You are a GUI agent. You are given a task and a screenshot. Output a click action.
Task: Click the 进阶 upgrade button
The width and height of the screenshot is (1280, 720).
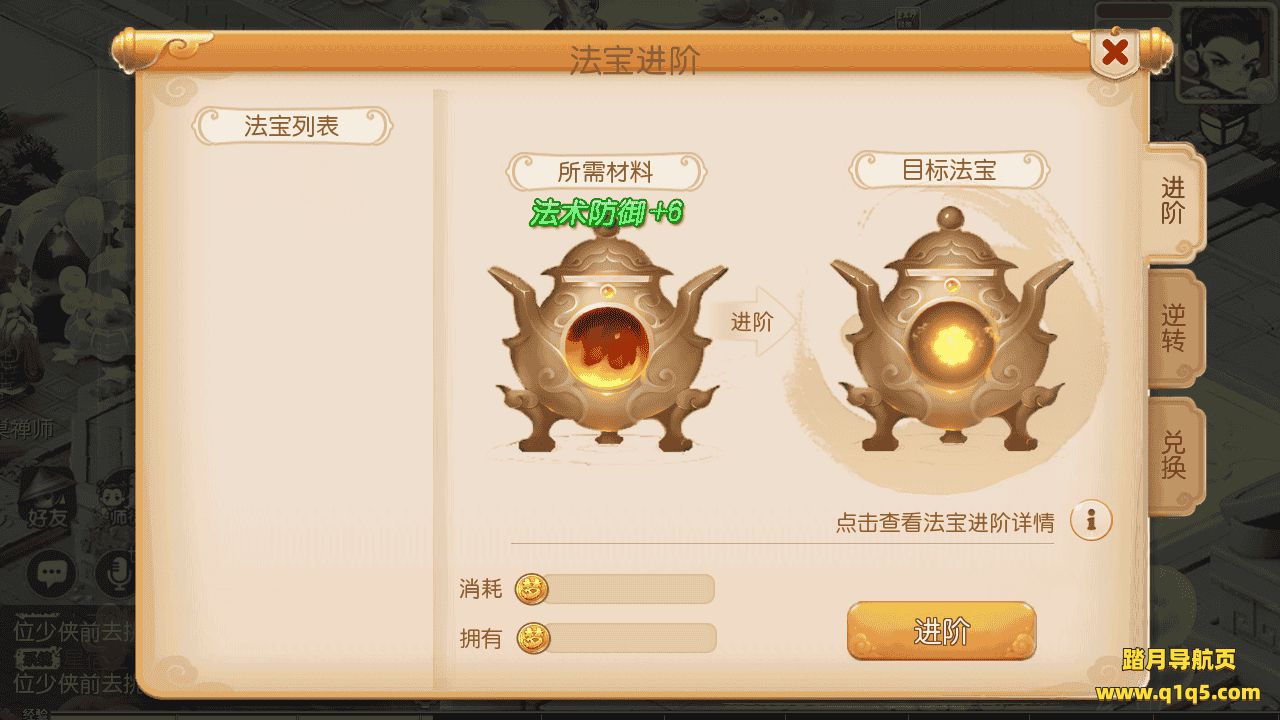coord(941,631)
